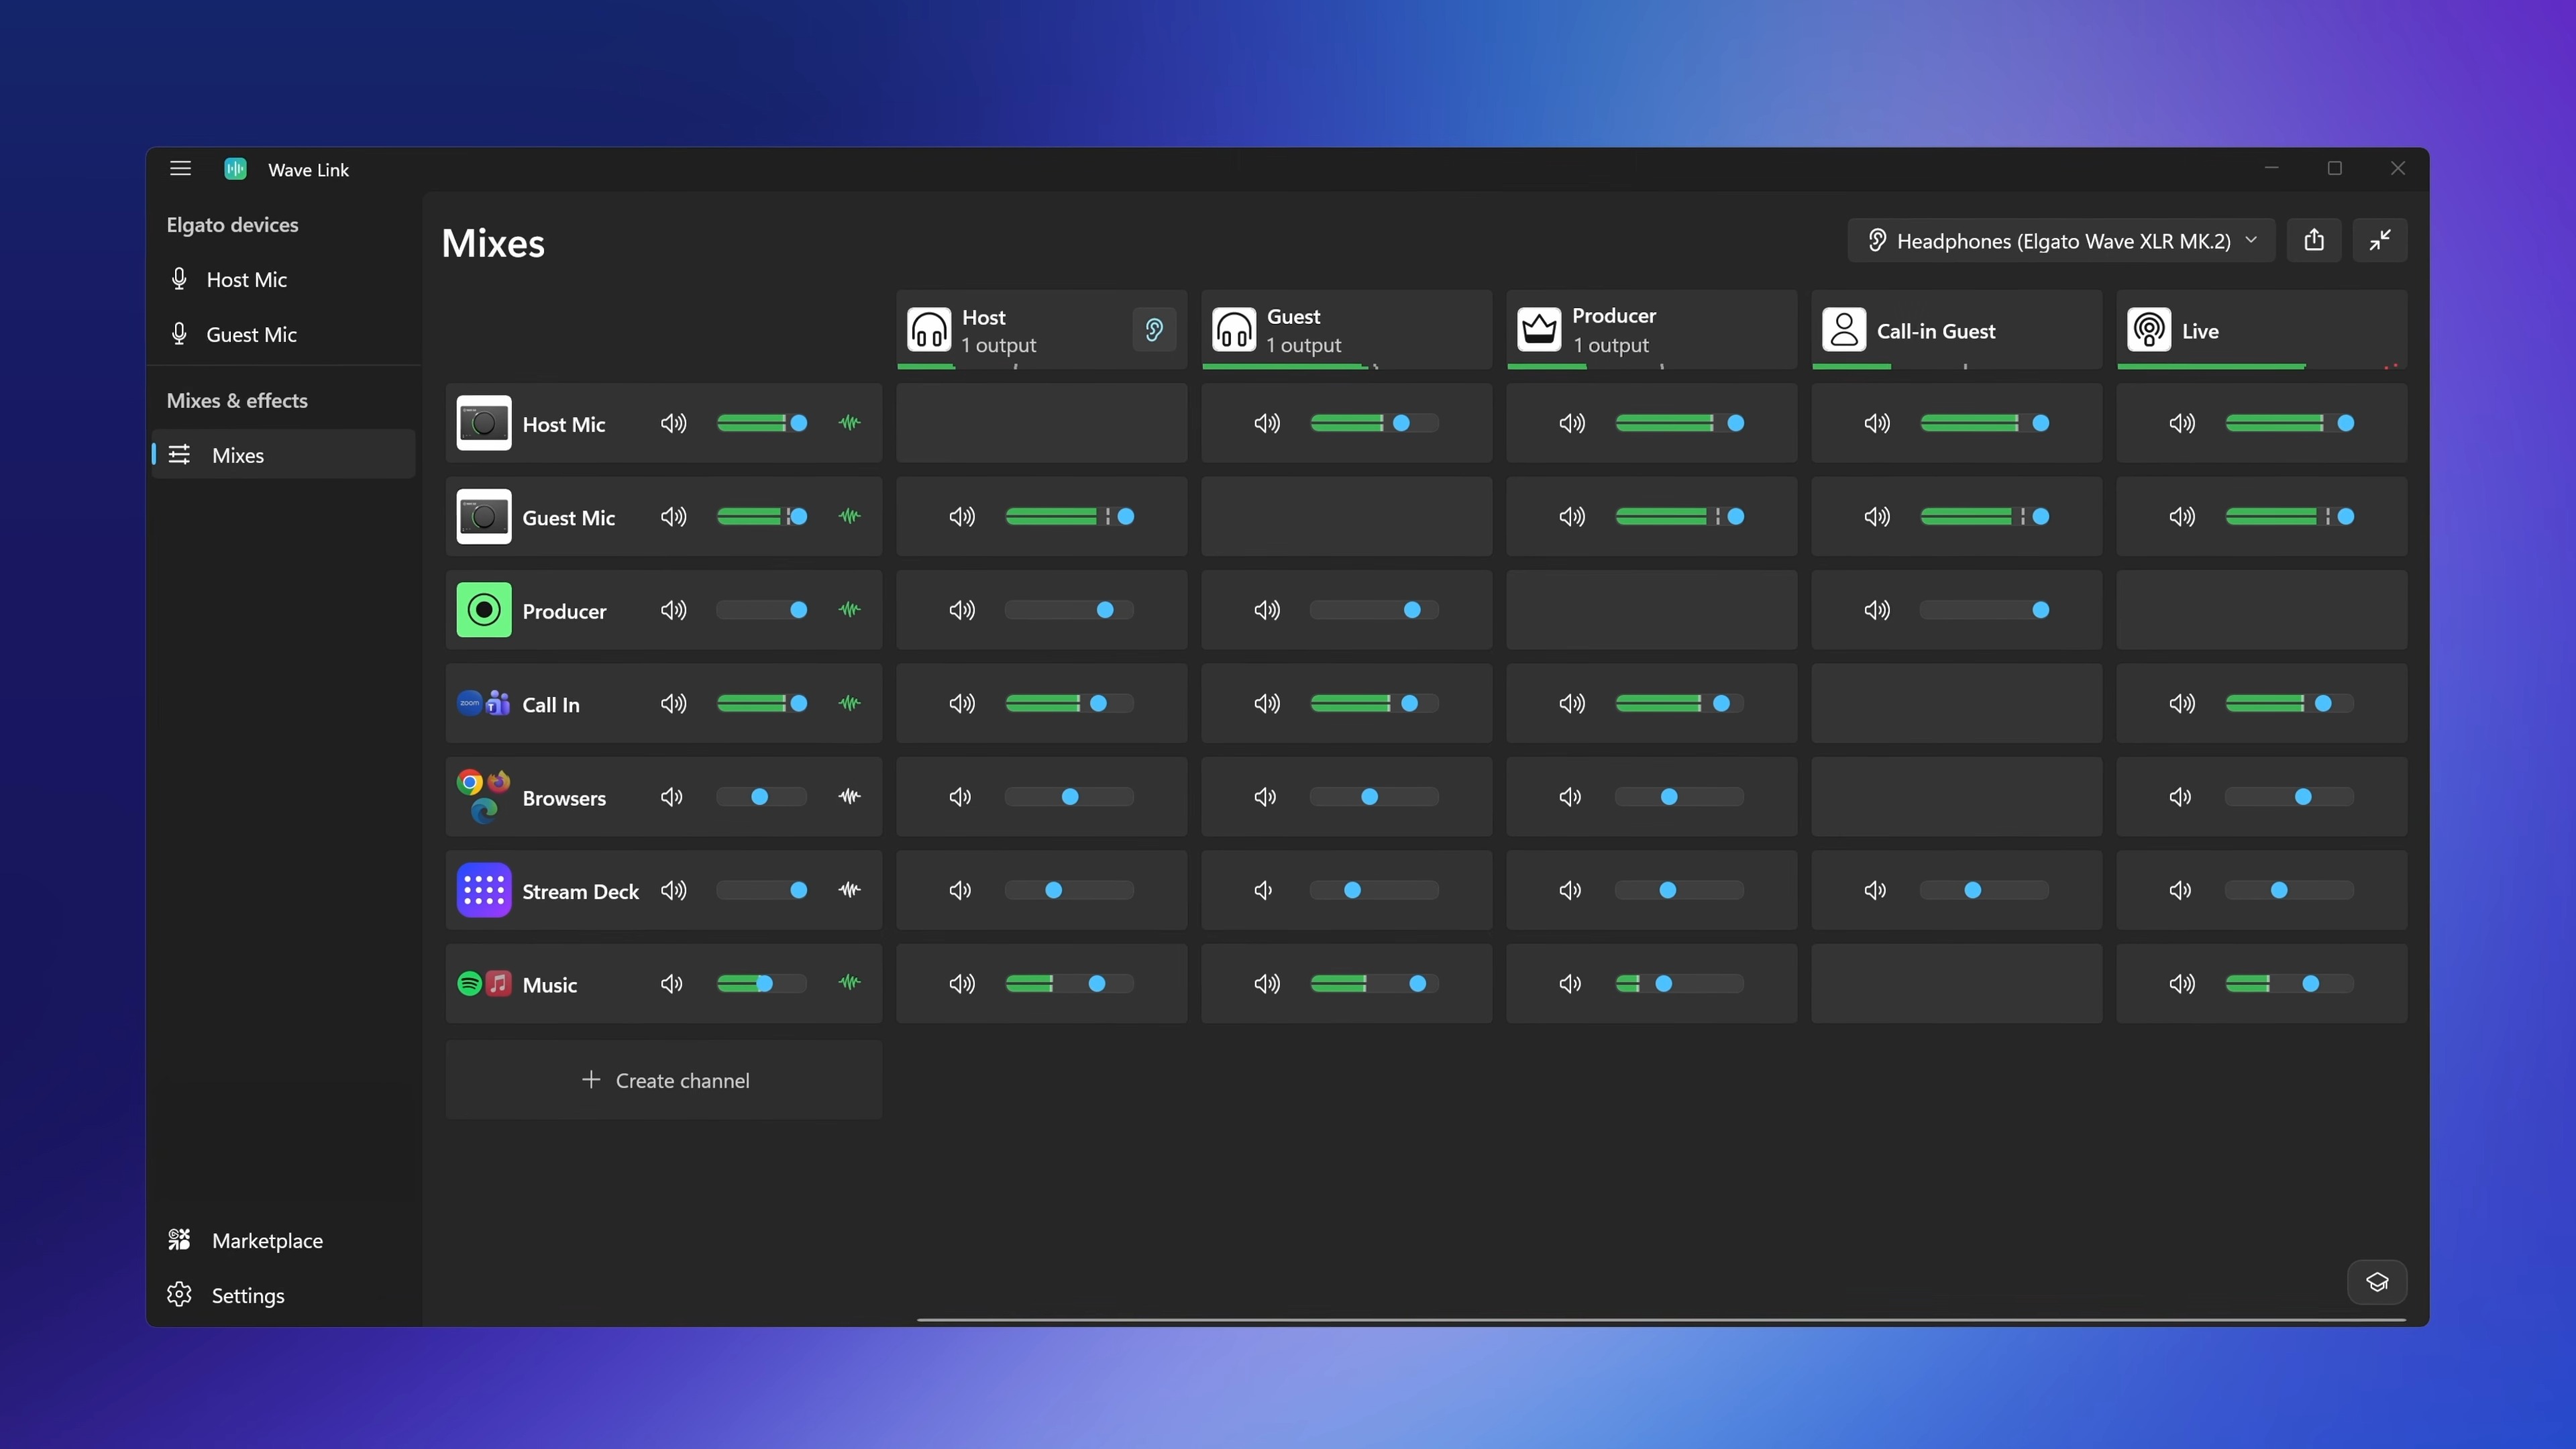Click the horizontal scrollbar at the bottom
This screenshot has width=2576, height=1449.
tap(1660, 1319)
